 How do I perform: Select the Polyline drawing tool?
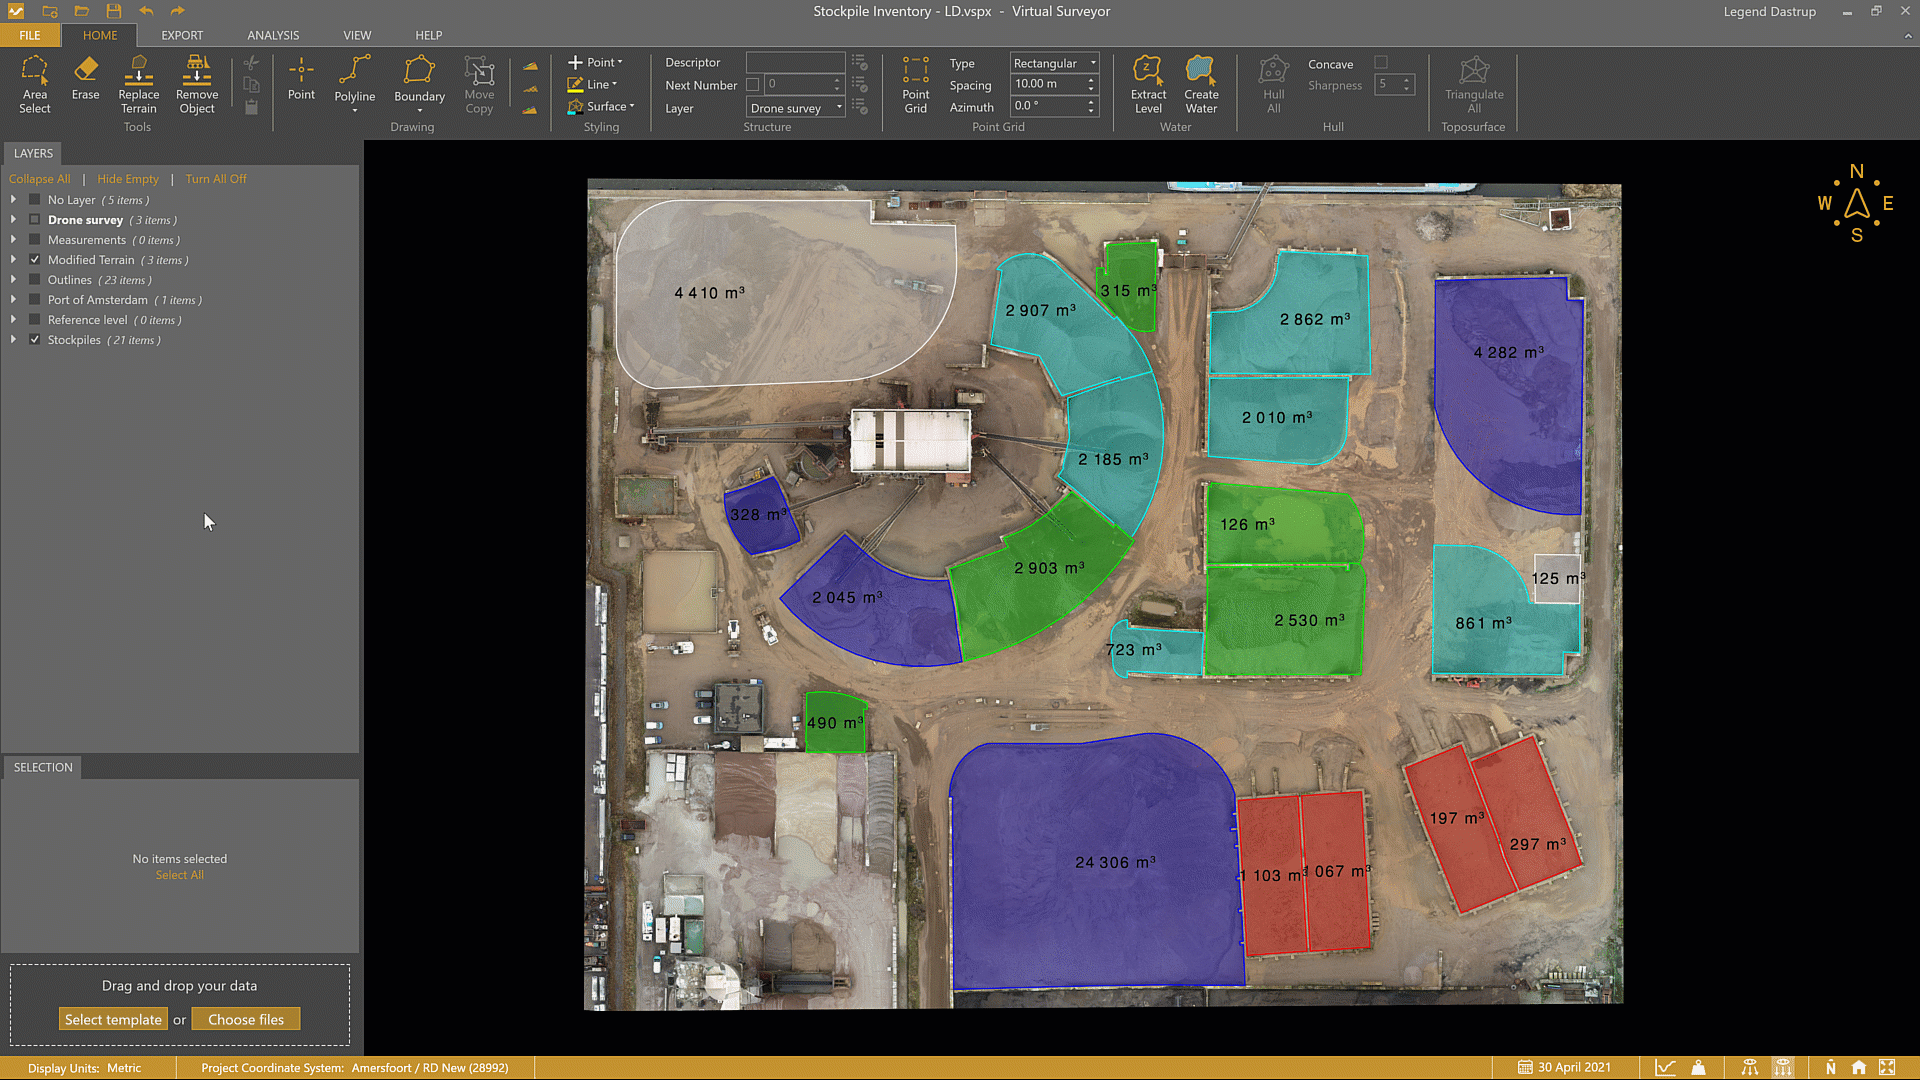pyautogui.click(x=354, y=80)
